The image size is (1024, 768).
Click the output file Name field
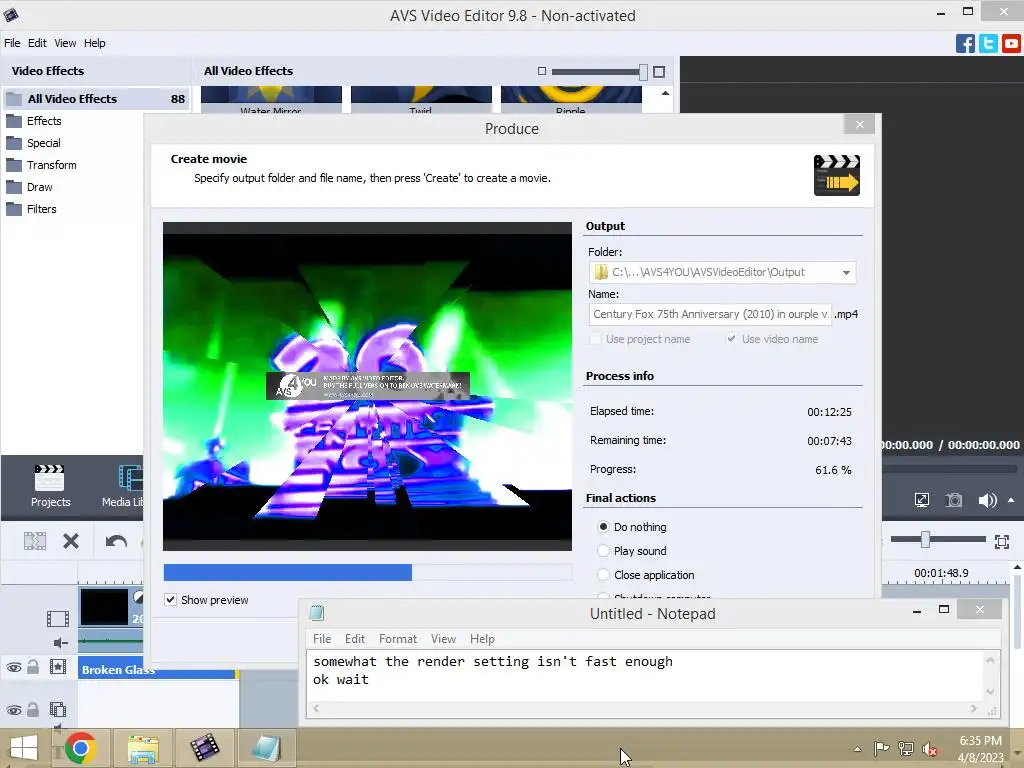pyautogui.click(x=710, y=314)
